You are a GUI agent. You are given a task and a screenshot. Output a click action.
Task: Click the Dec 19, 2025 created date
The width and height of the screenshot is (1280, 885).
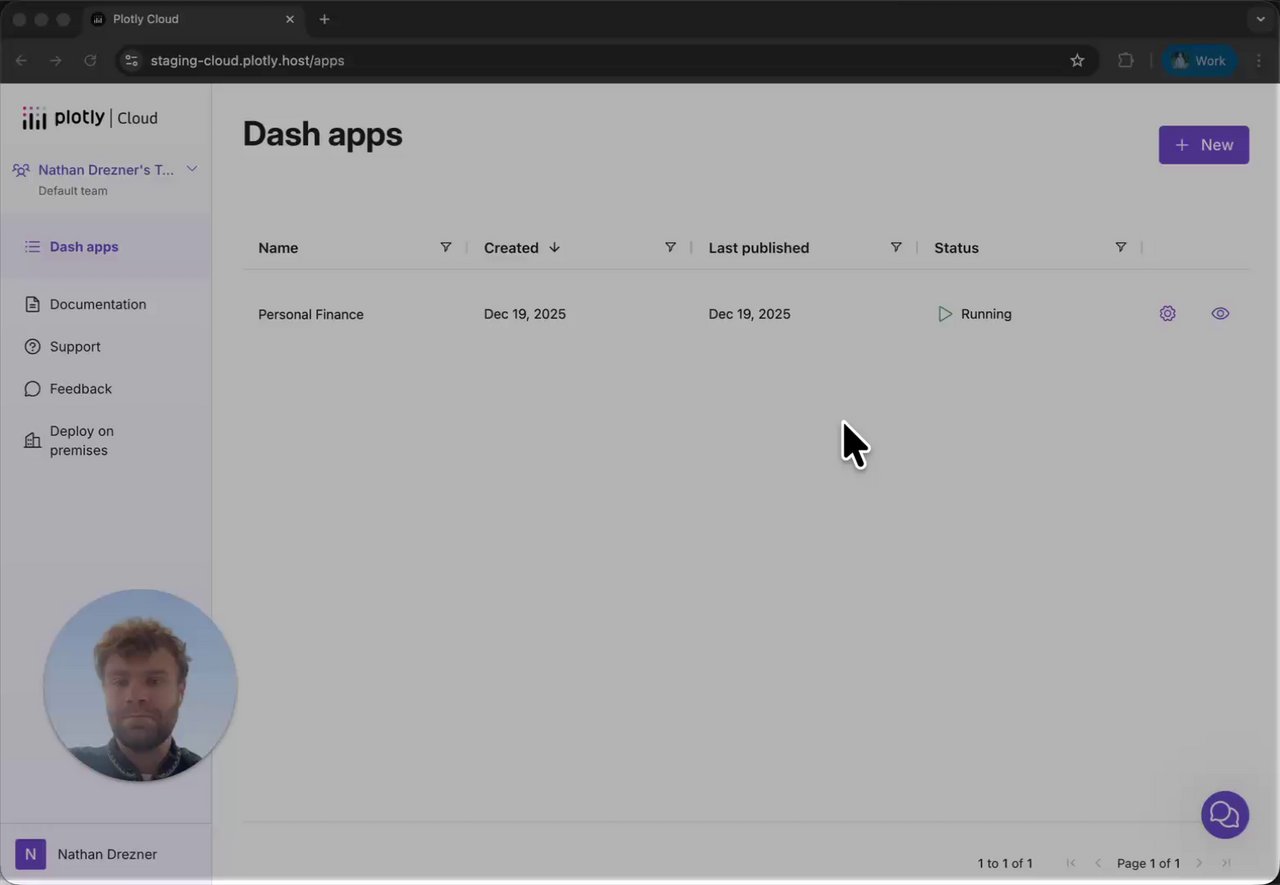525,314
